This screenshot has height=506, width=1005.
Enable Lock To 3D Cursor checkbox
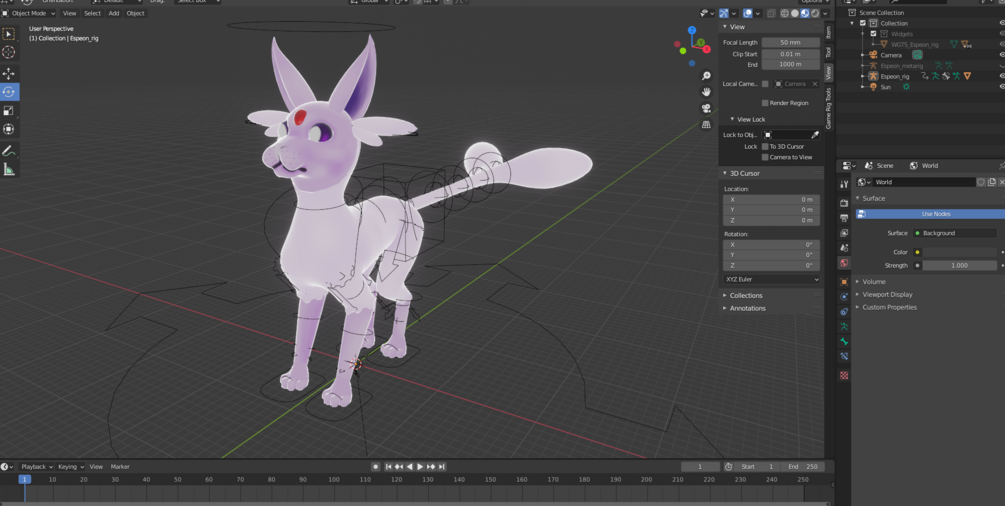tap(765, 146)
